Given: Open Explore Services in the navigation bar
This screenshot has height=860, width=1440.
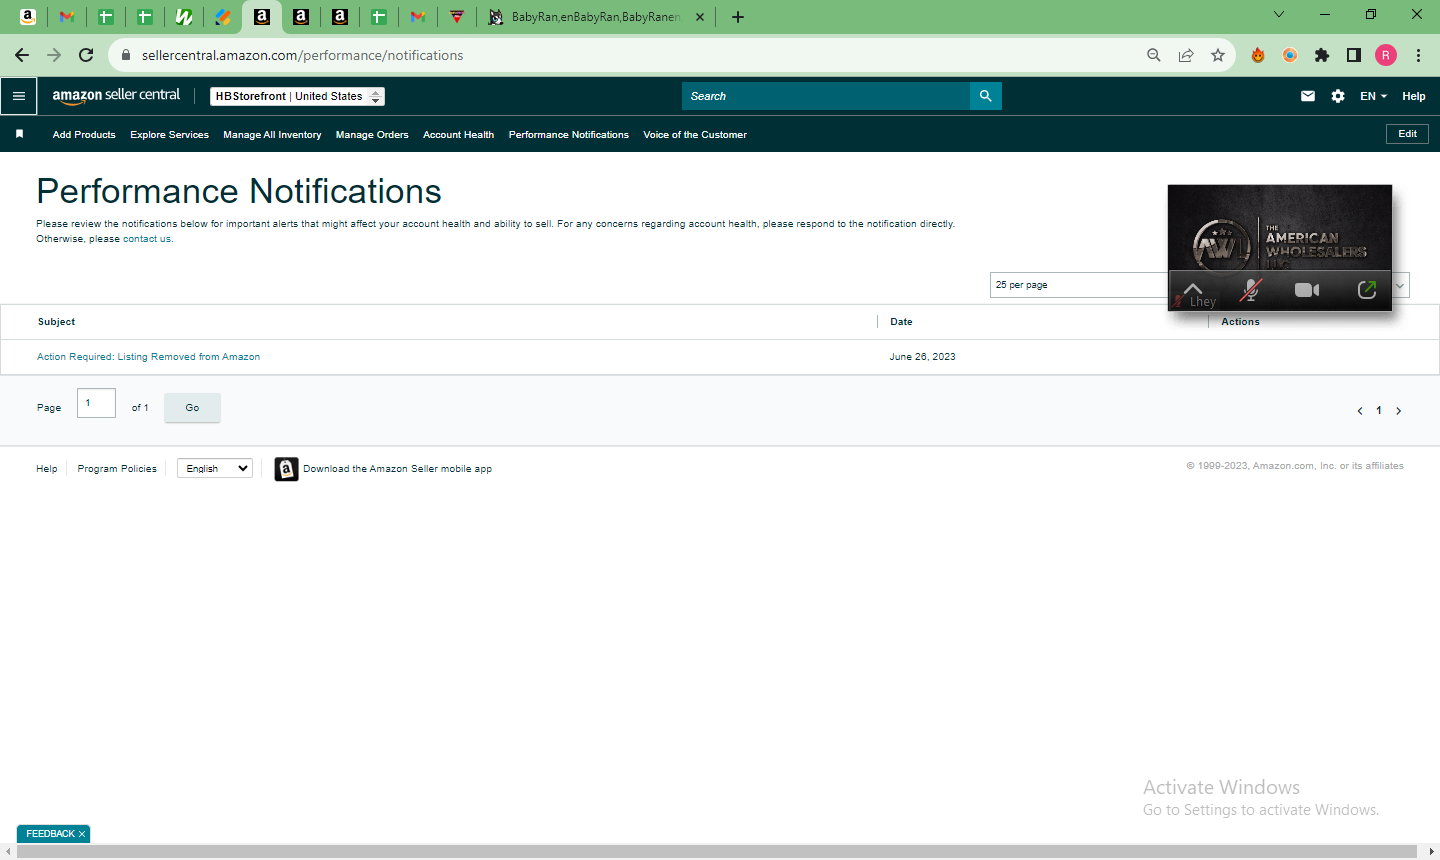Looking at the screenshot, I should pyautogui.click(x=169, y=134).
